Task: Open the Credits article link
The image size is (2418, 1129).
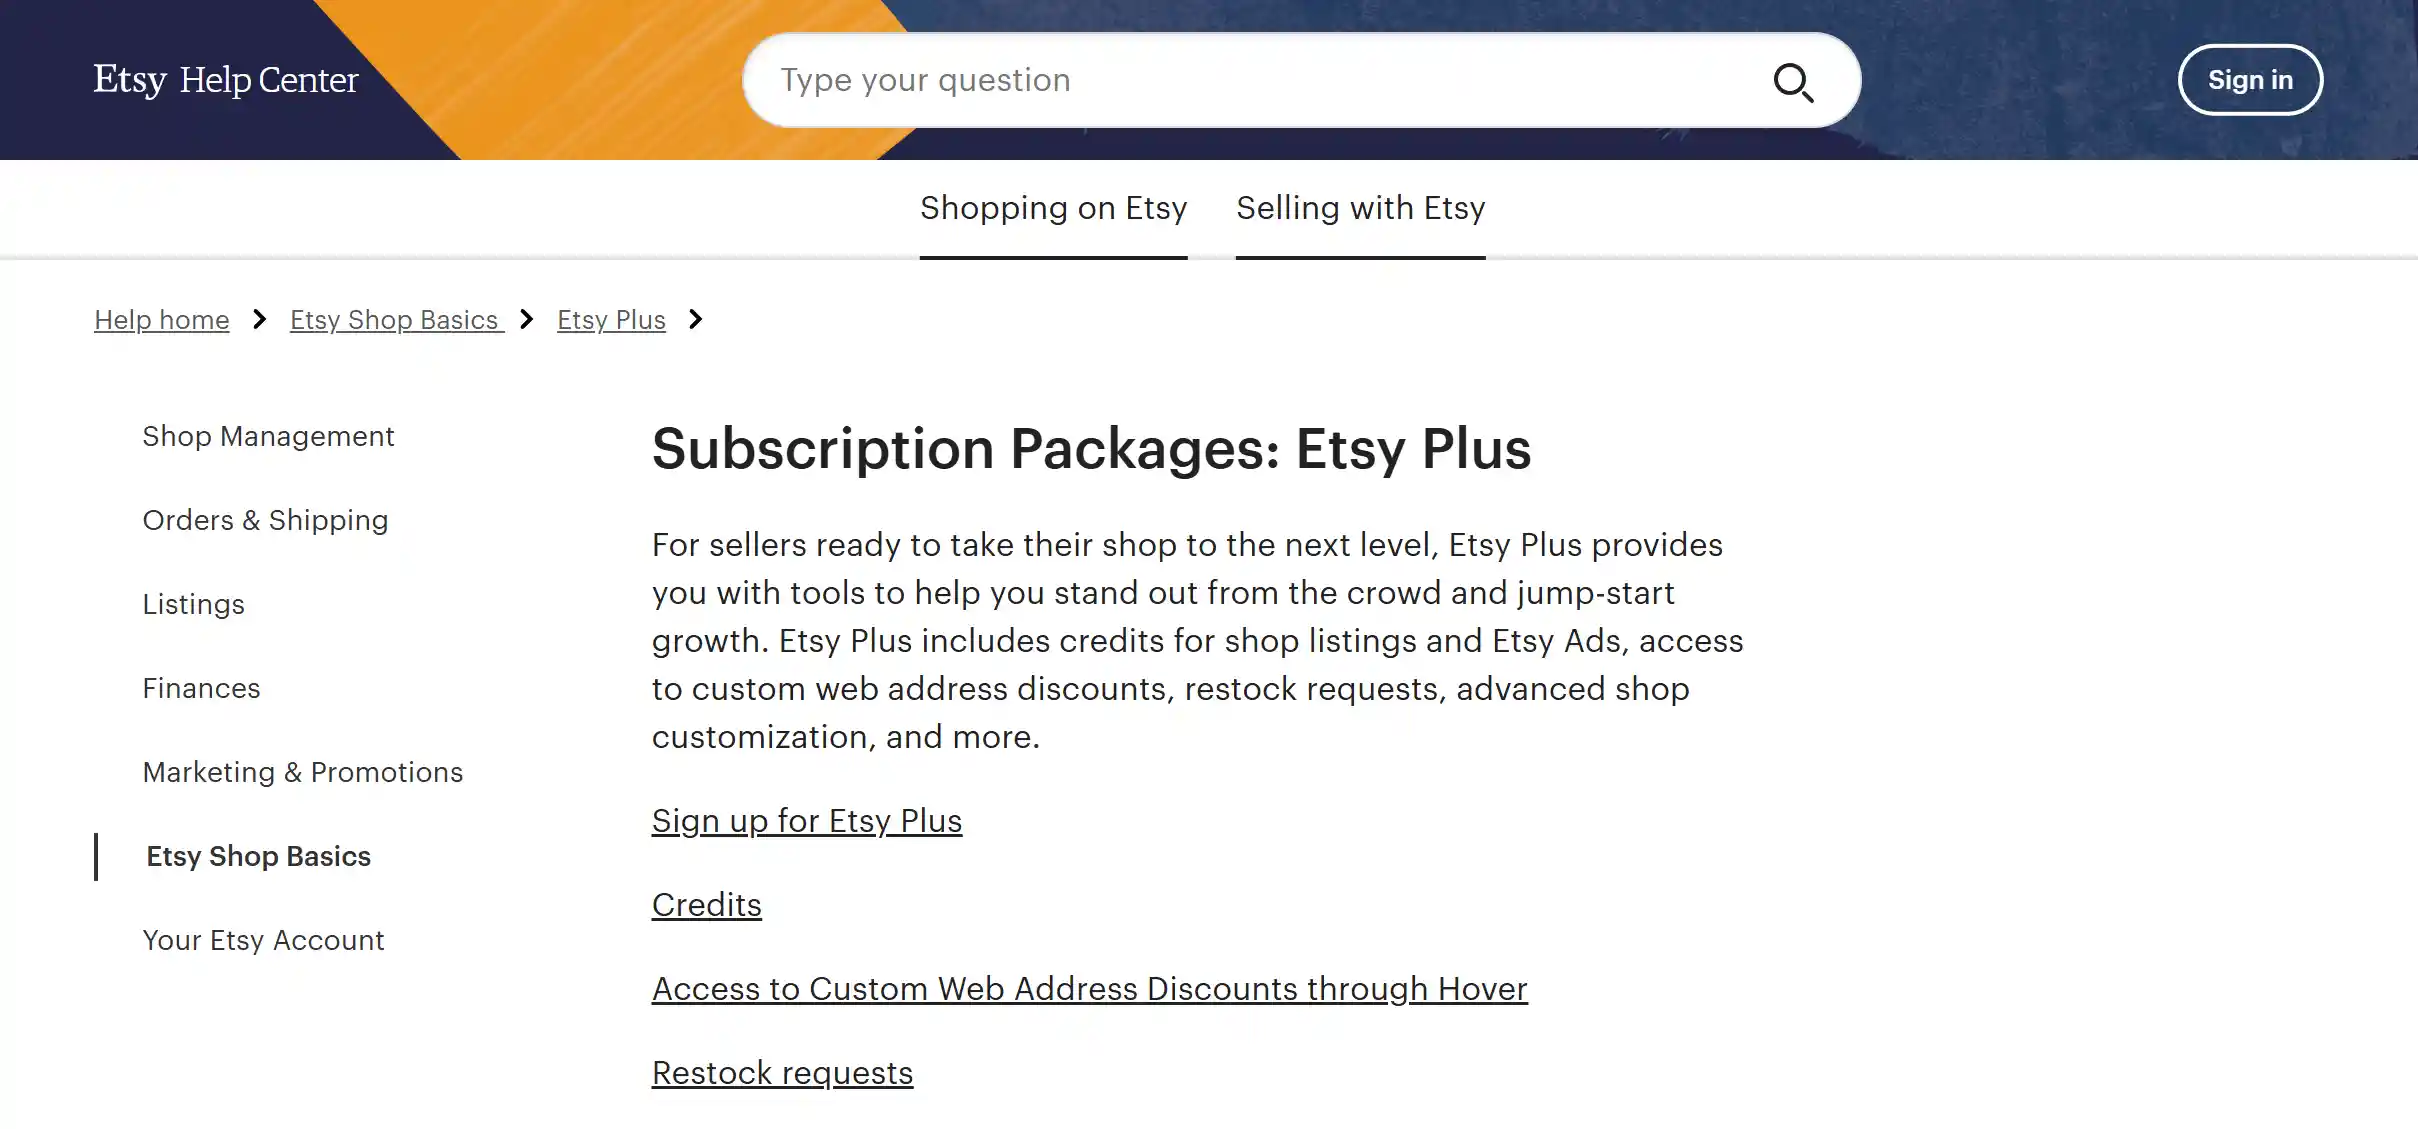Action: [x=706, y=904]
